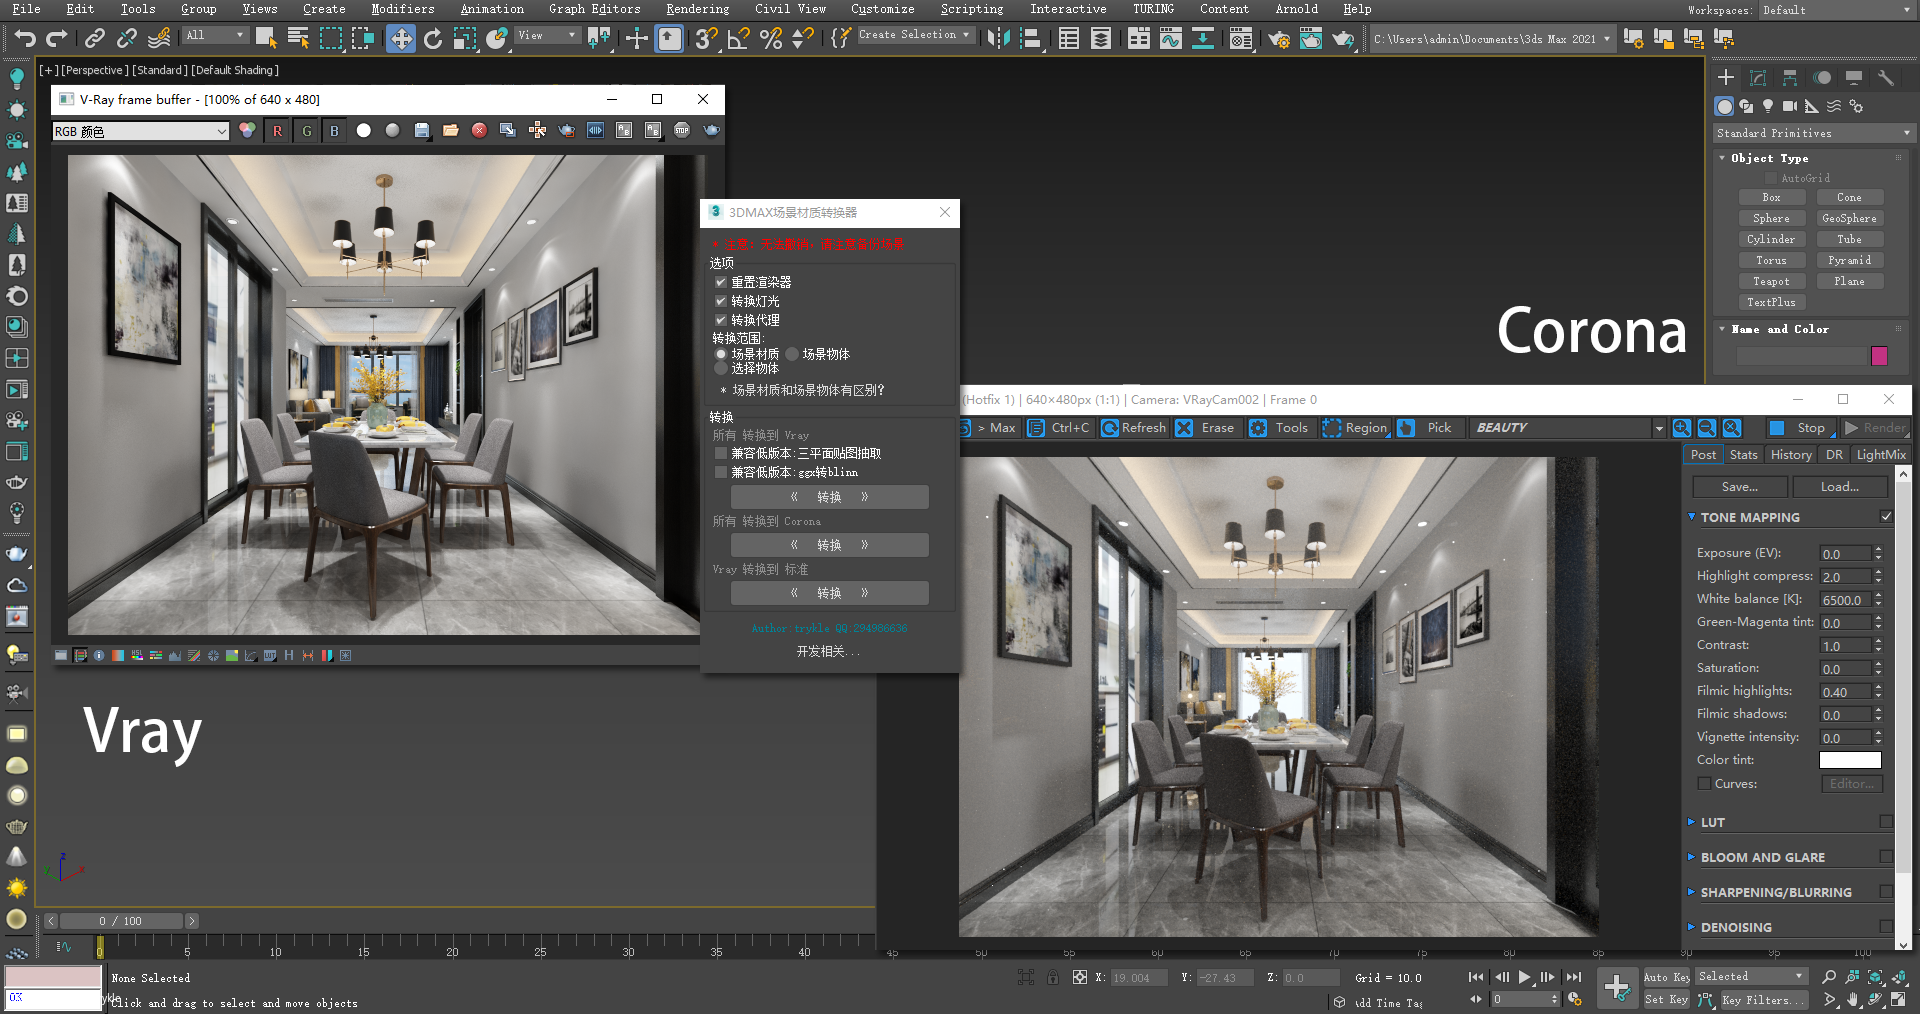Viewport: 1920px width, 1014px height.
Task: Select the Lights category icon in Create panel
Action: (1768, 106)
